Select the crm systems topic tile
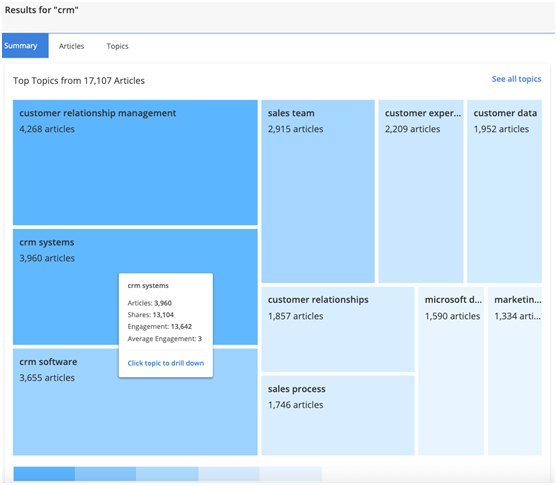The height and width of the screenshot is (485, 557). pyautogui.click(x=66, y=286)
